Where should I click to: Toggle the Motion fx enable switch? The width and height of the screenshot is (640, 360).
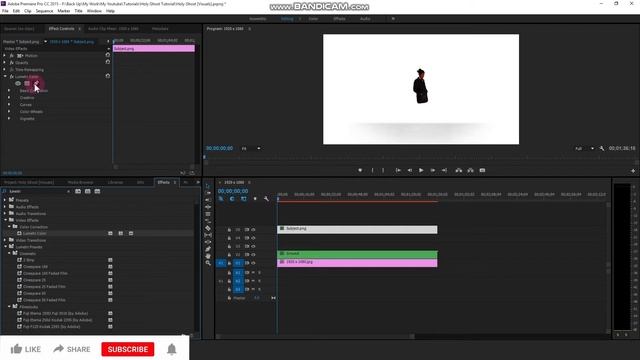12,56
